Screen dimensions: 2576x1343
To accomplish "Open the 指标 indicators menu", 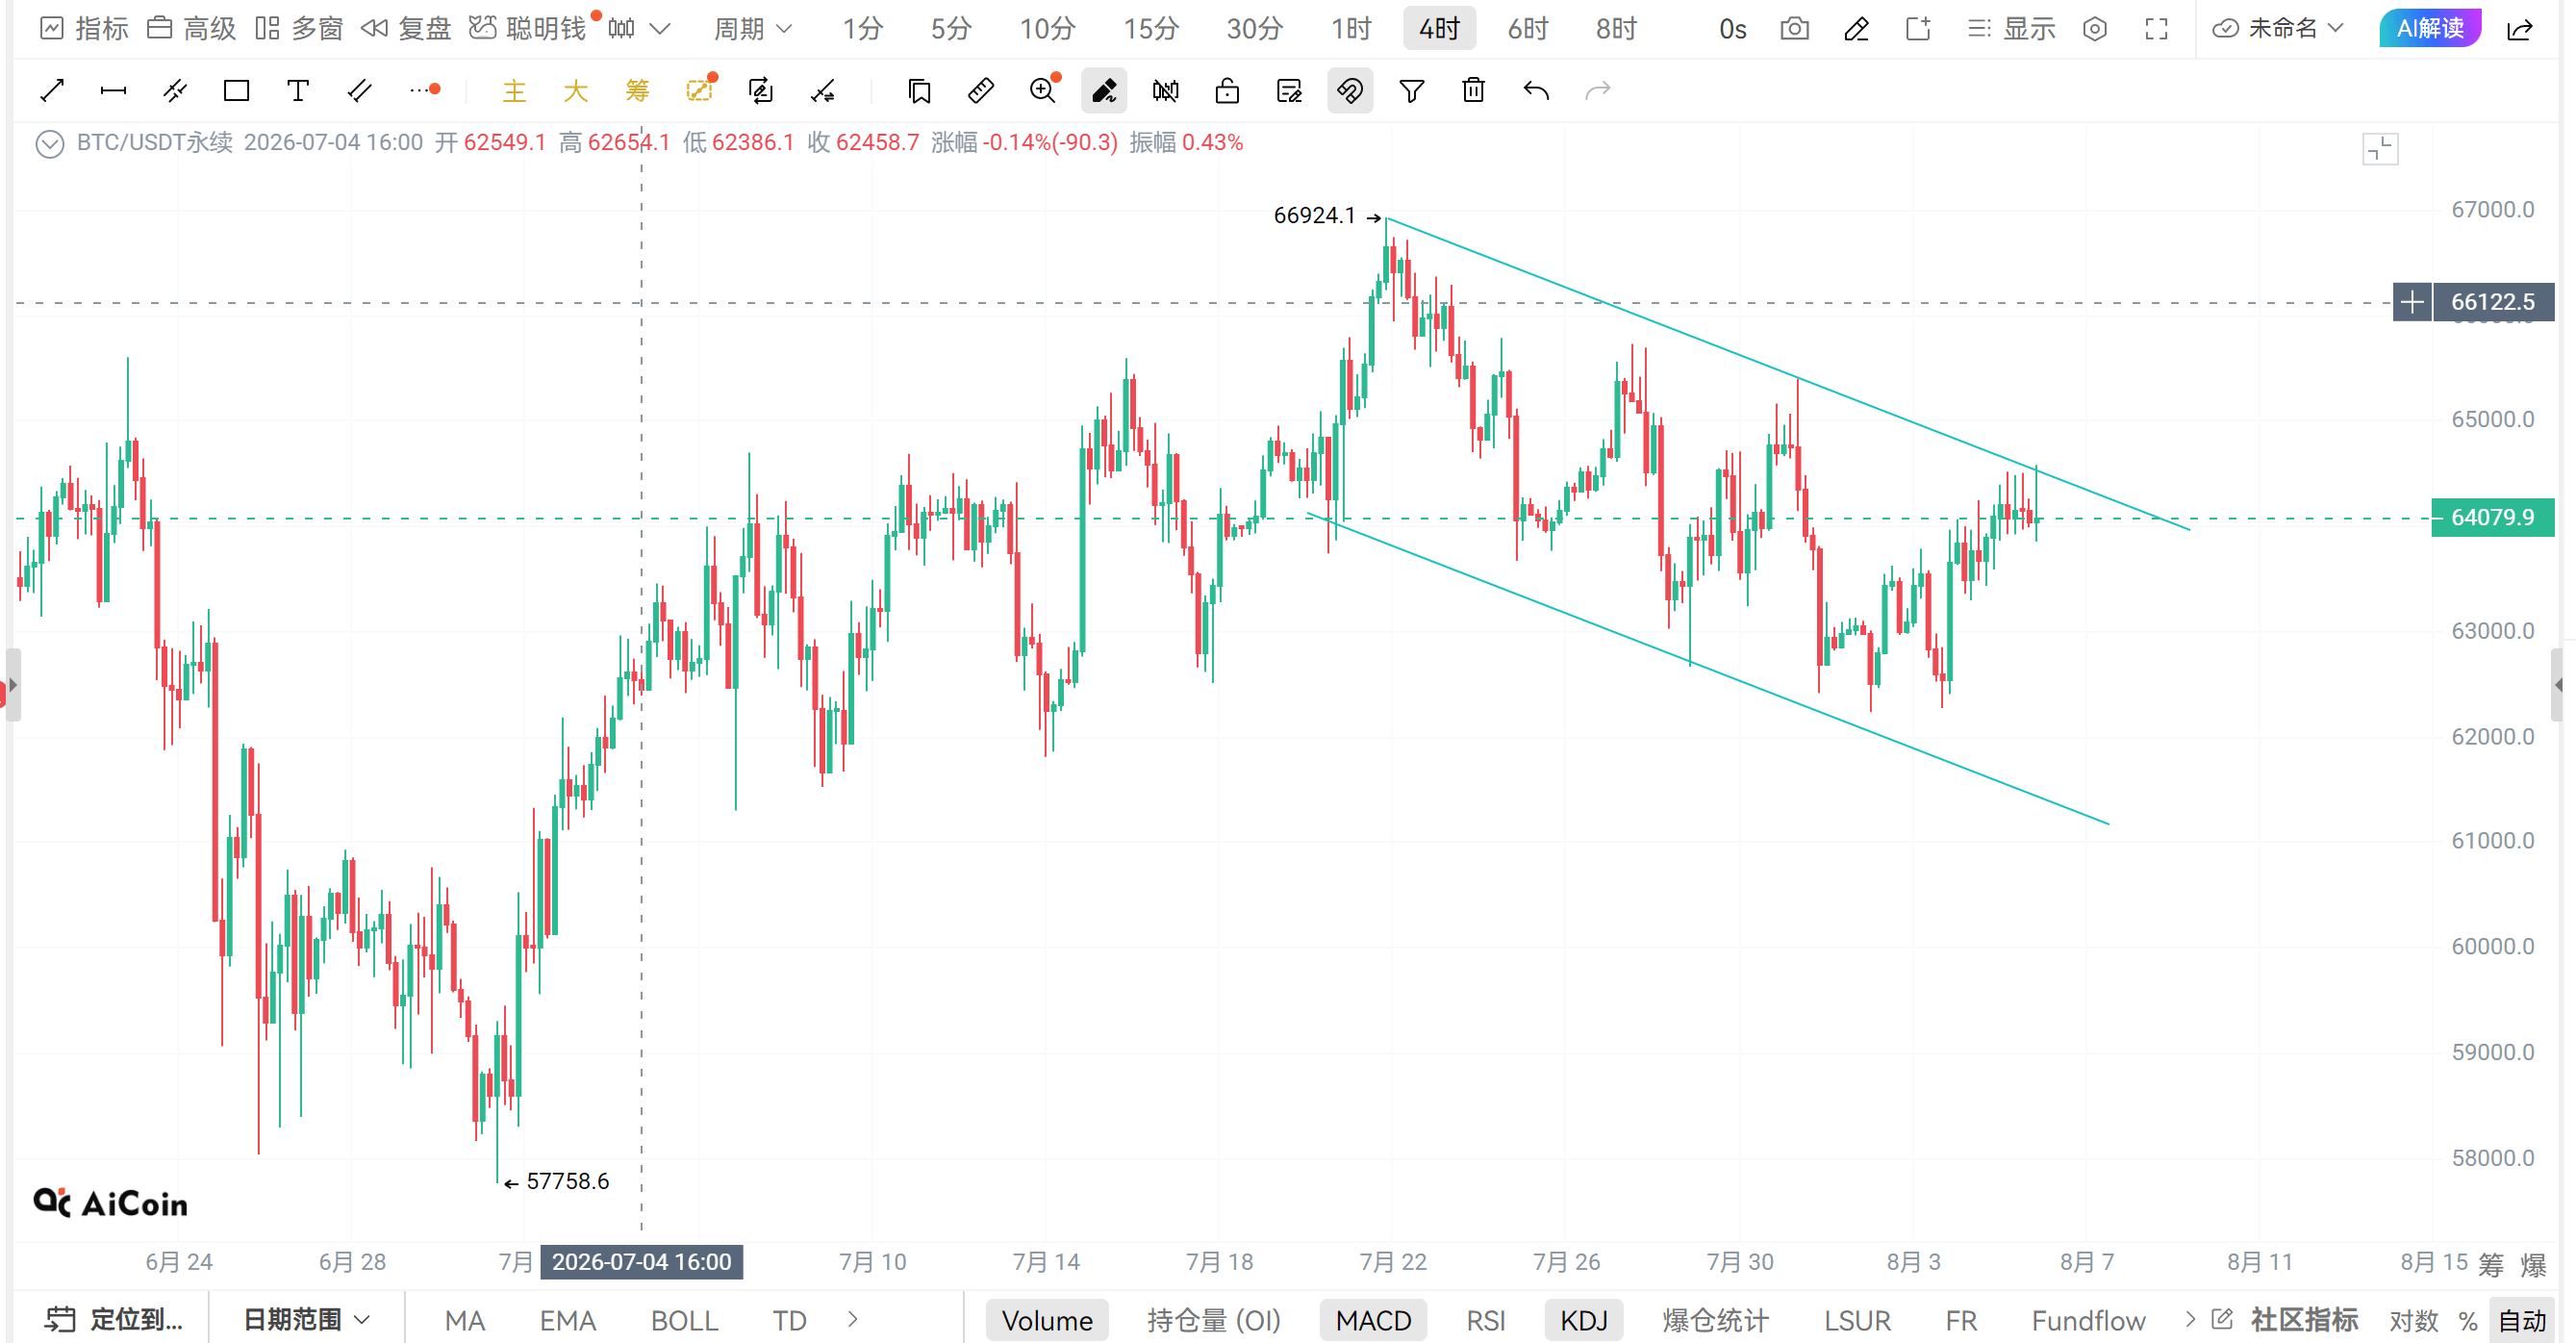I will coord(84,29).
